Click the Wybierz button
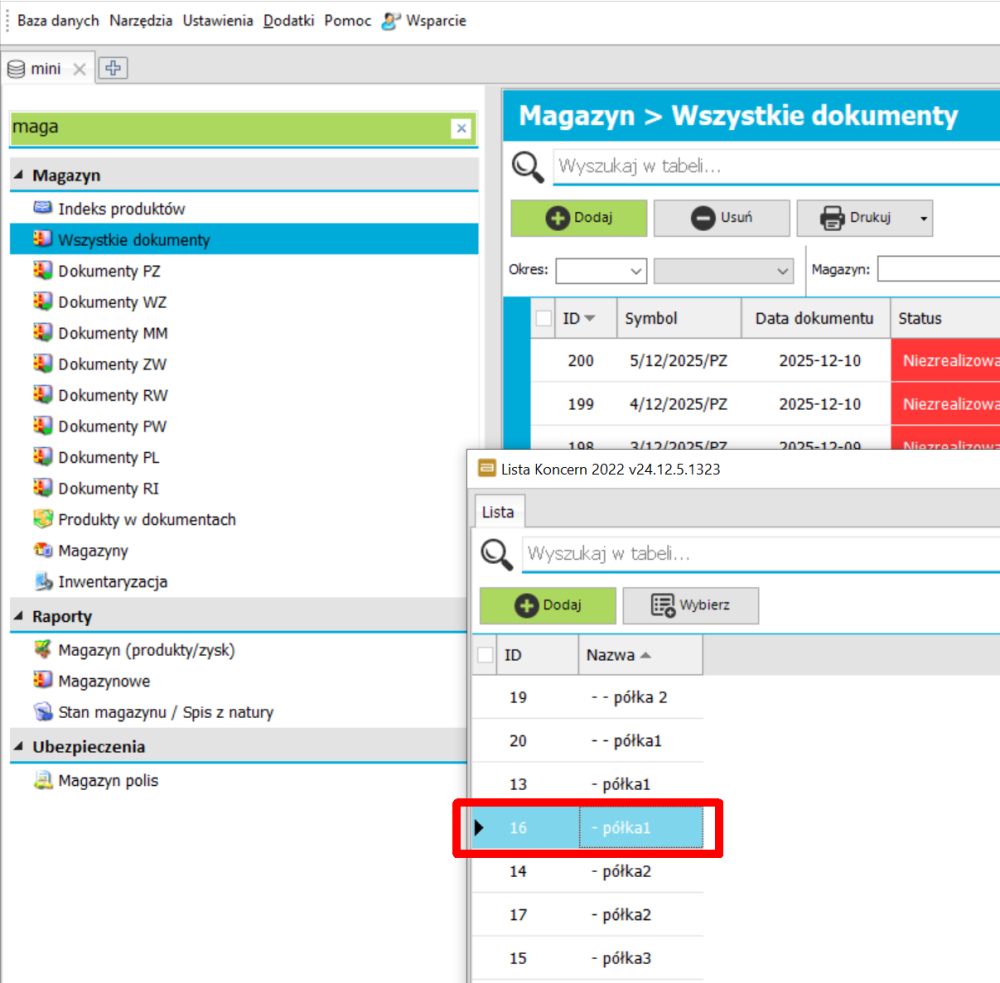This screenshot has width=1000, height=983. click(690, 606)
